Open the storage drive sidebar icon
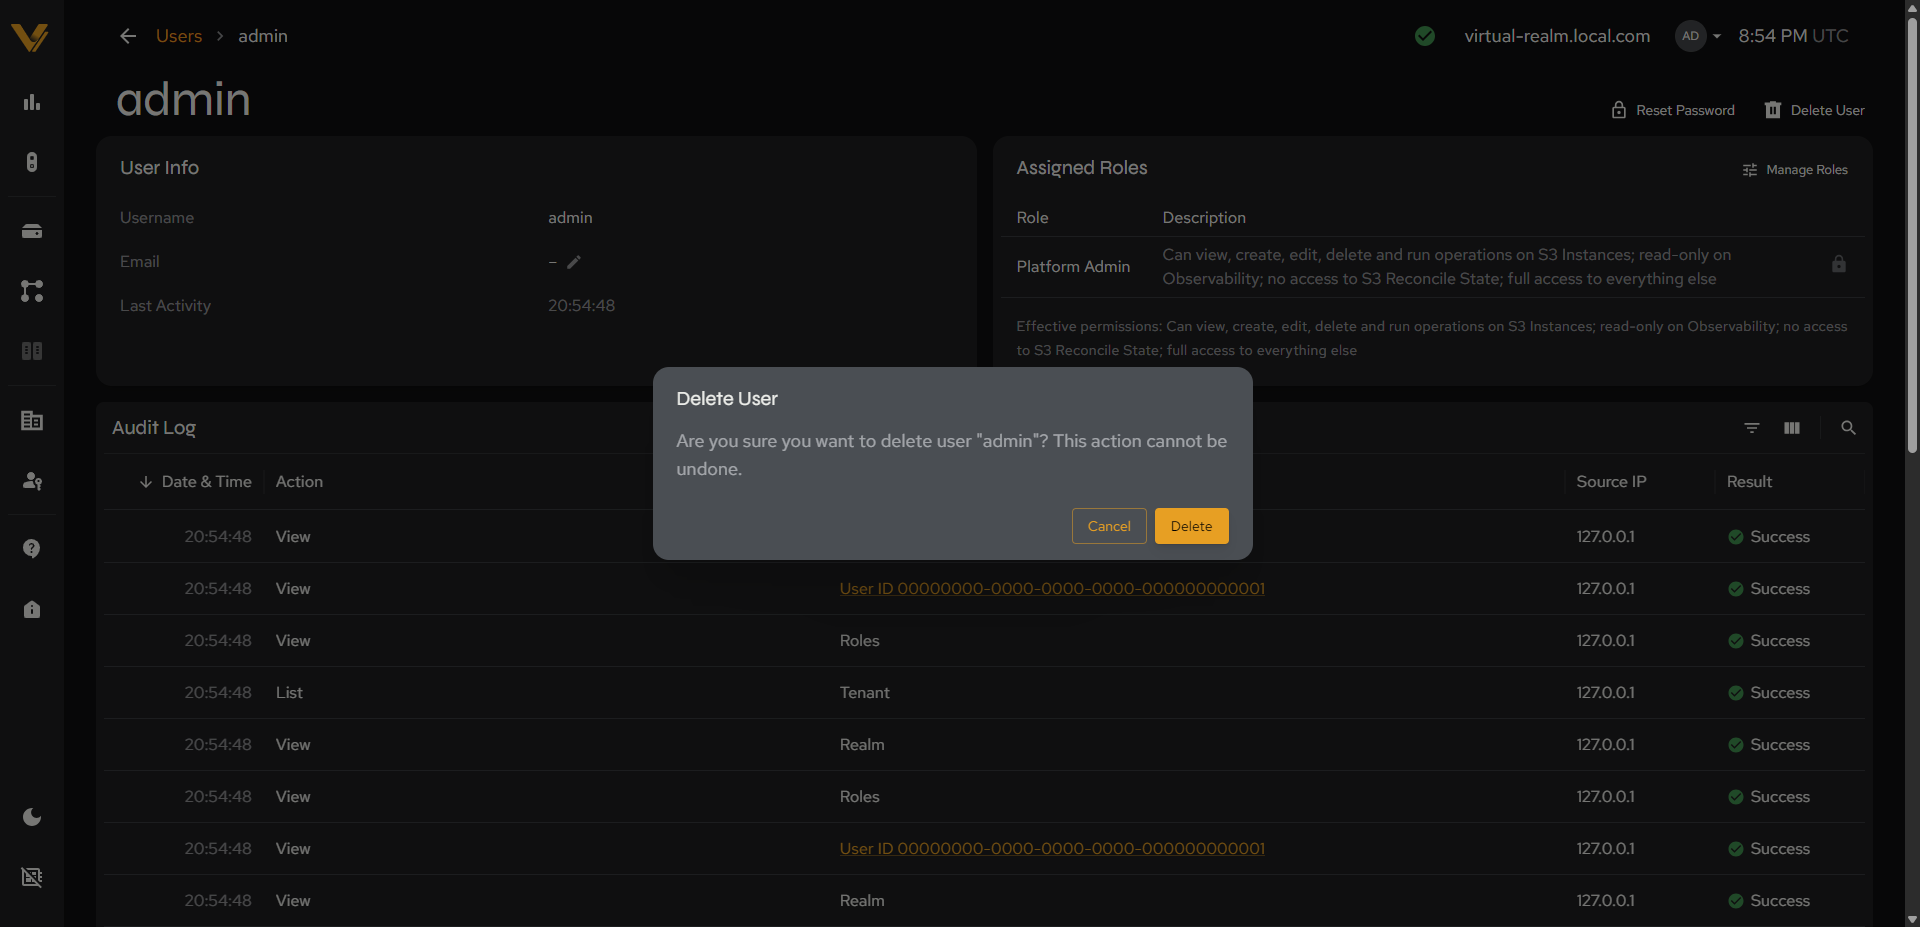Viewport: 1920px width, 927px height. coord(32,231)
